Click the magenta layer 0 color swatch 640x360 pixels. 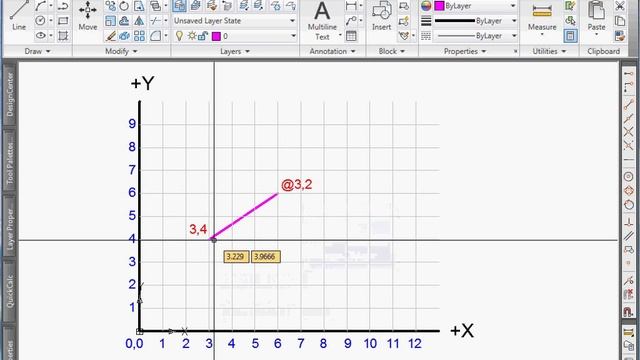pos(216,36)
